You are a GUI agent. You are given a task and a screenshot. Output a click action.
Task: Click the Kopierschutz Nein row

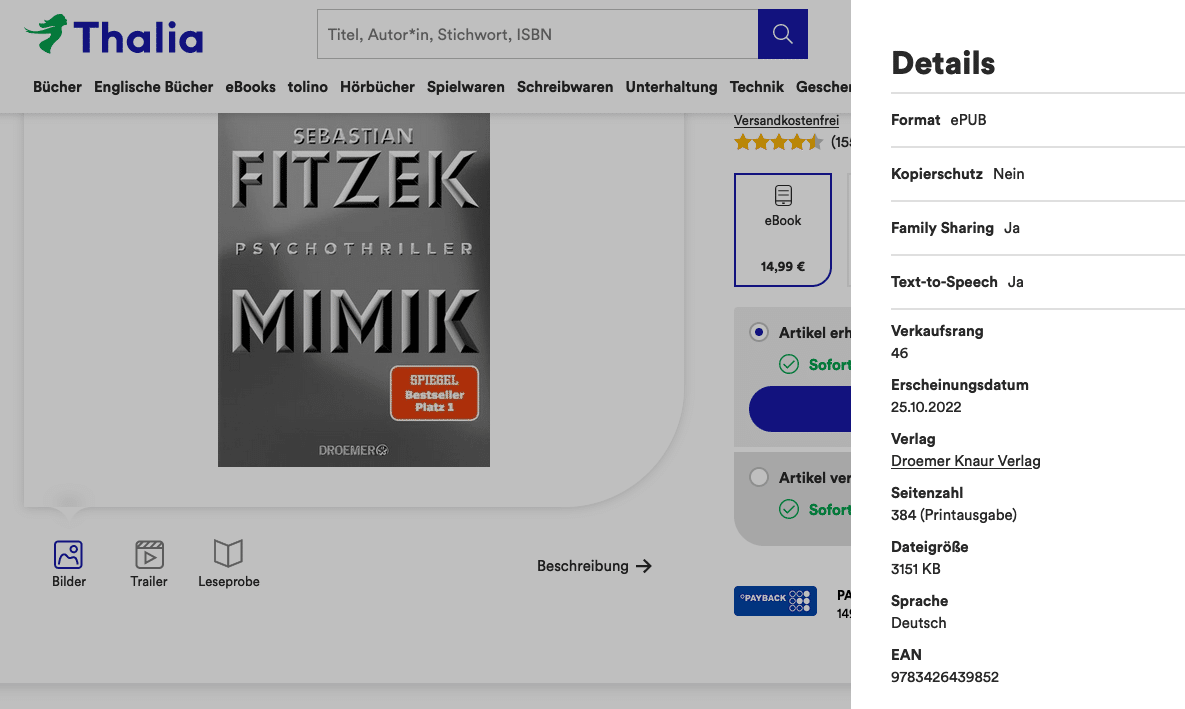[x=1038, y=174]
